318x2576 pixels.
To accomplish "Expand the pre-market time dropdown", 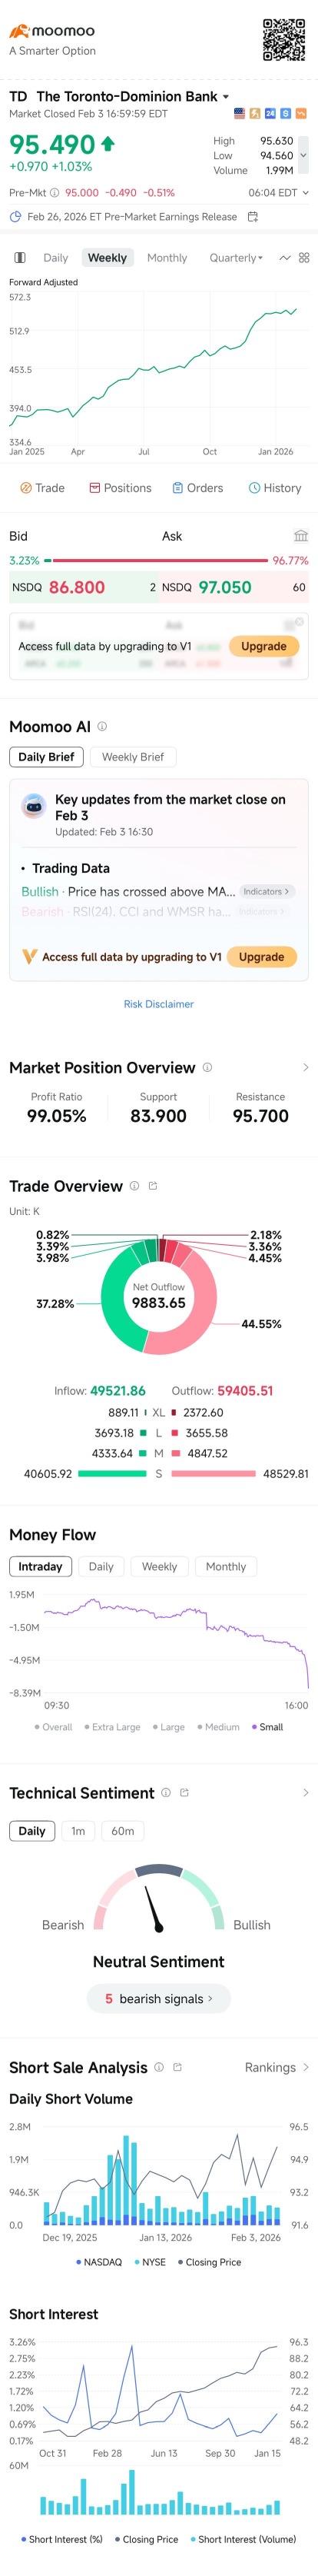I will (x=305, y=193).
